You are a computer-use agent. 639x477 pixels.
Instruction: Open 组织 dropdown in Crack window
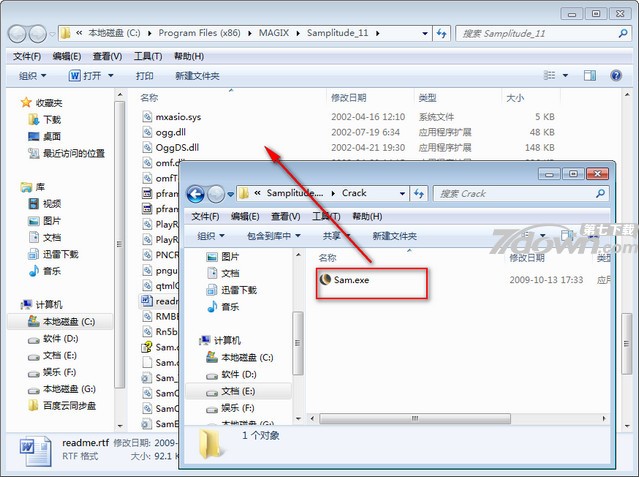[211, 236]
